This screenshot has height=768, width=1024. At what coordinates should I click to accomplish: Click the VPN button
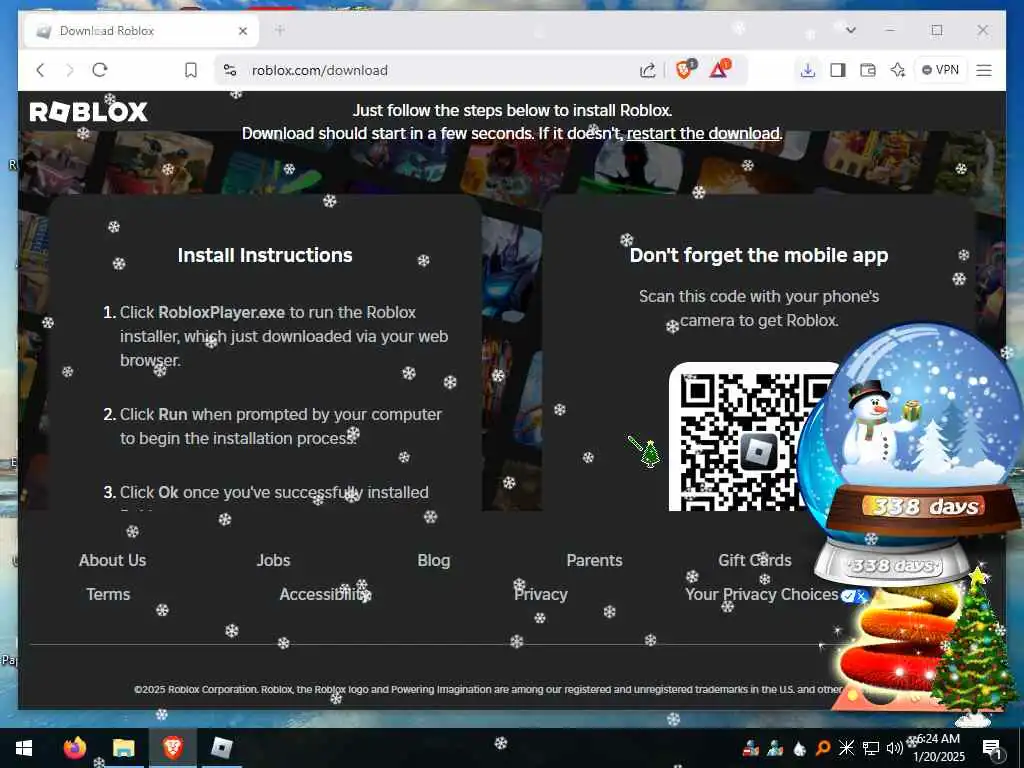[x=940, y=70]
